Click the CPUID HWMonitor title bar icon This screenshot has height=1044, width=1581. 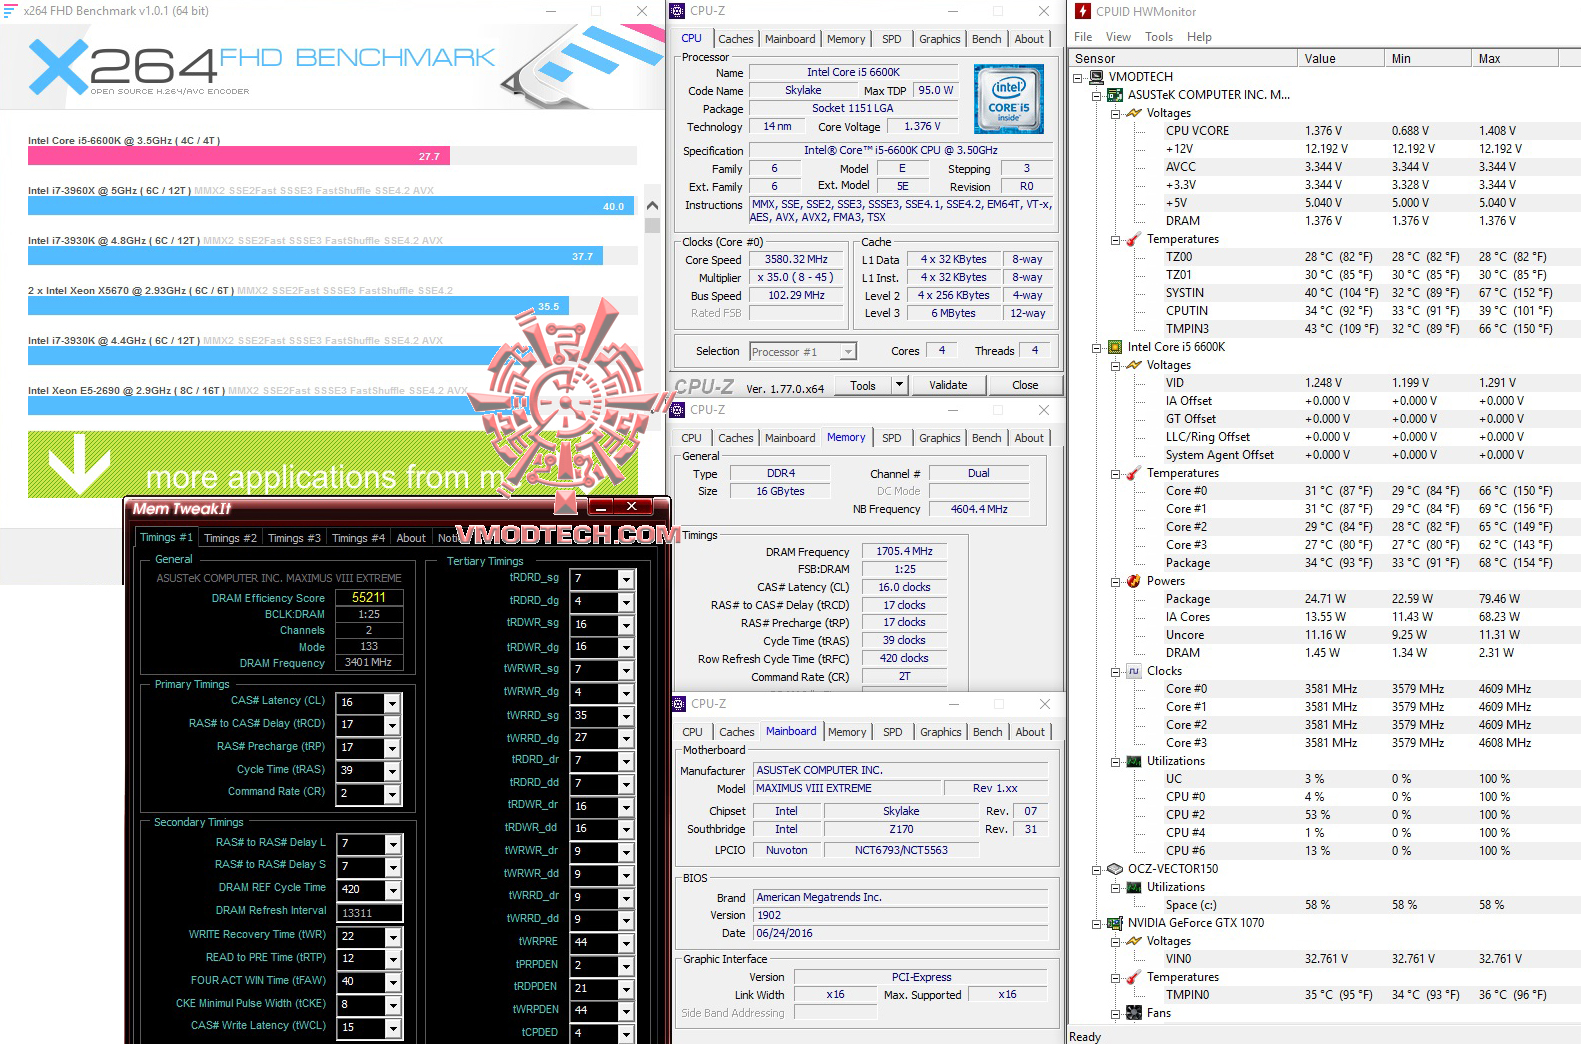point(1083,11)
